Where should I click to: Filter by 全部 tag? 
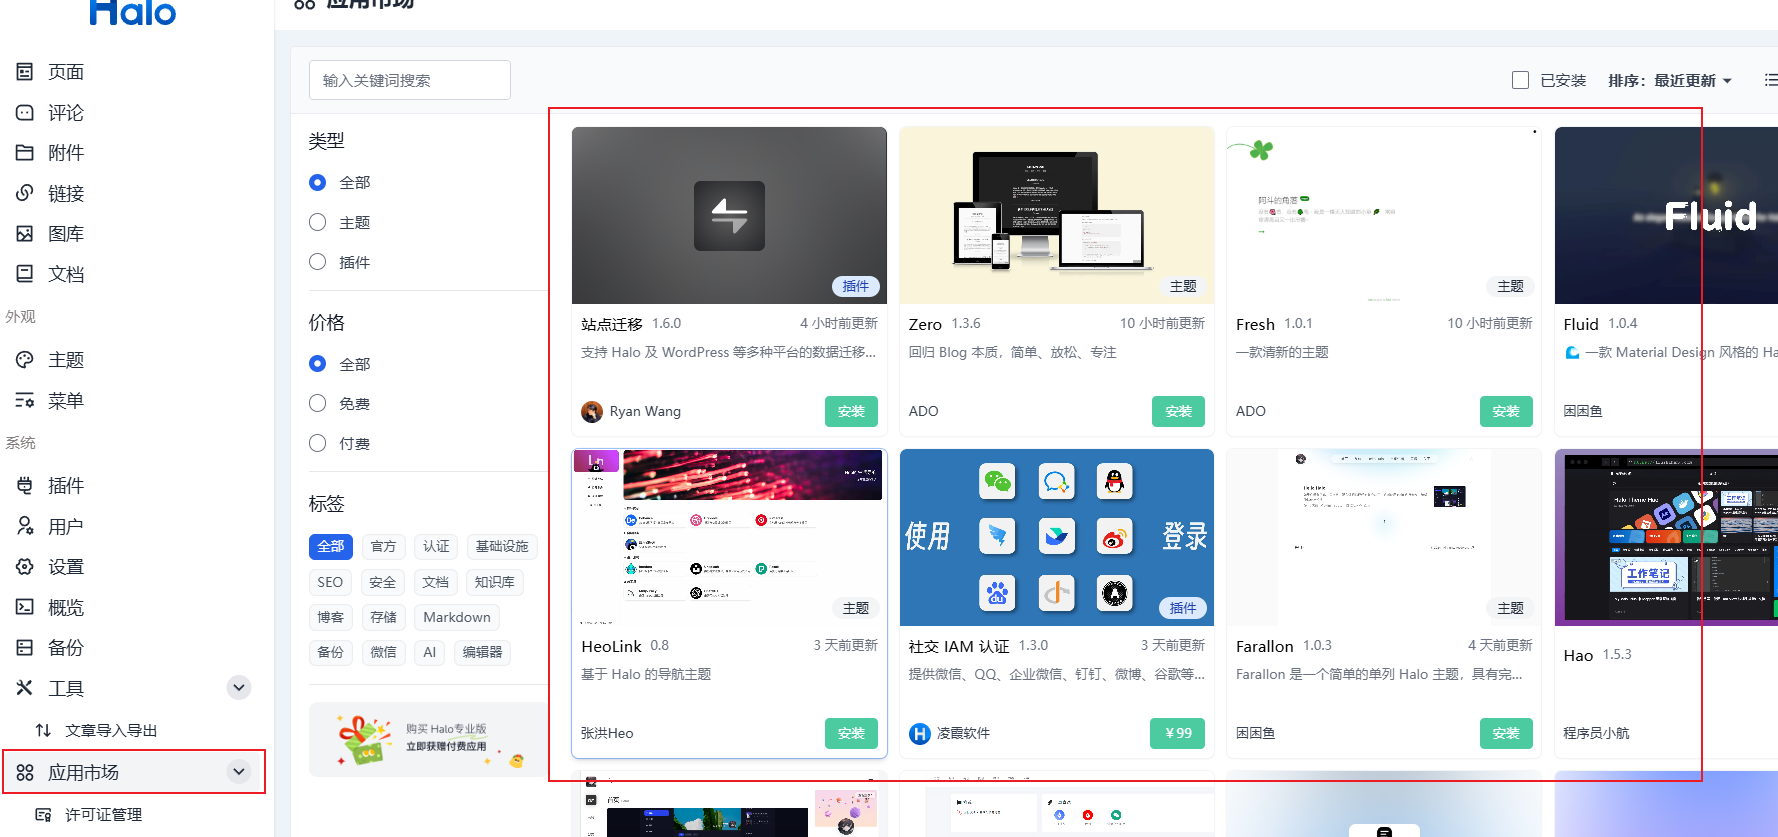click(x=331, y=546)
